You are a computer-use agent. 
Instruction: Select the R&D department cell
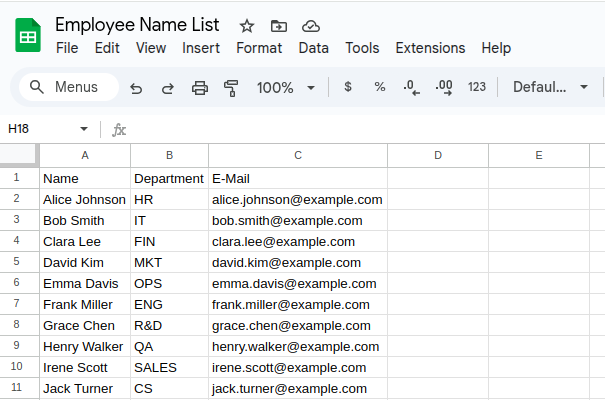[x=169, y=325]
